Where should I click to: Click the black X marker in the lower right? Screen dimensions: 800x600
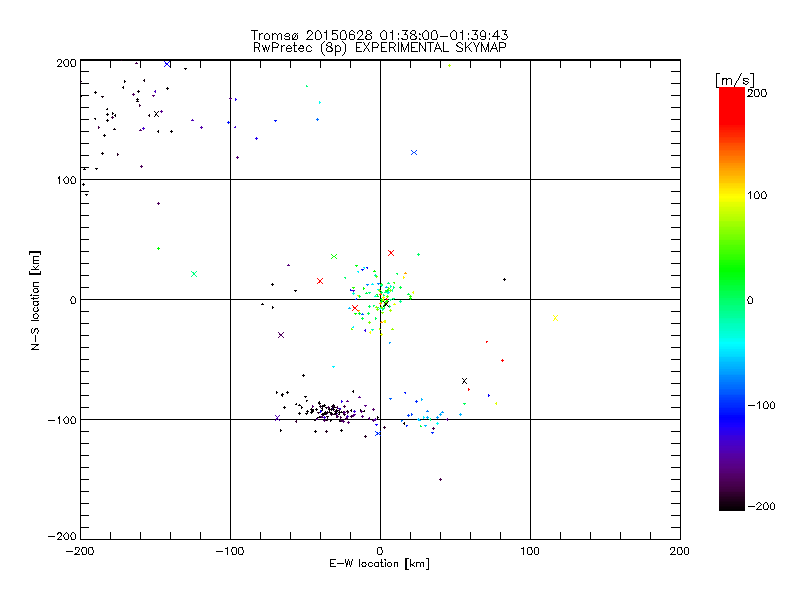tap(464, 381)
